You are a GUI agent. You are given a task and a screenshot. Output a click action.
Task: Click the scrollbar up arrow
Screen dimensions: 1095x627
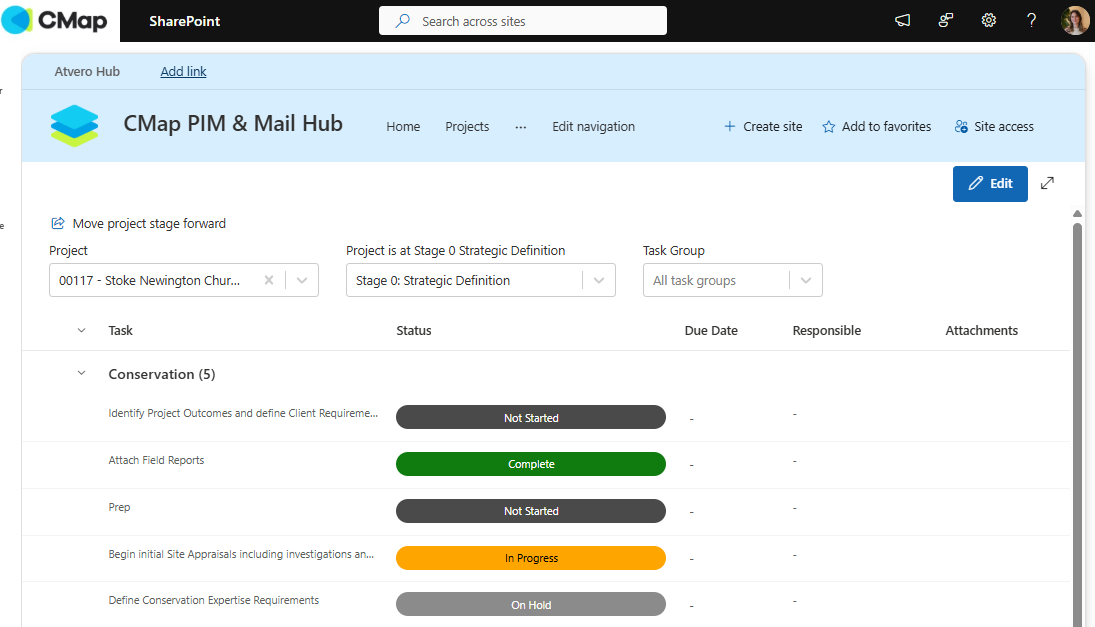point(1077,214)
